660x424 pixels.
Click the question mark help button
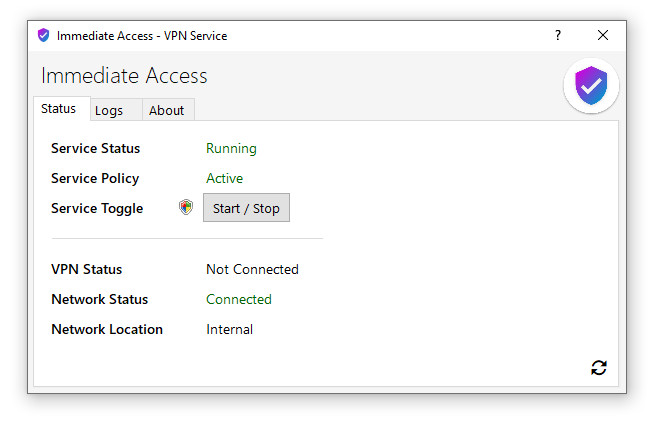pos(558,35)
